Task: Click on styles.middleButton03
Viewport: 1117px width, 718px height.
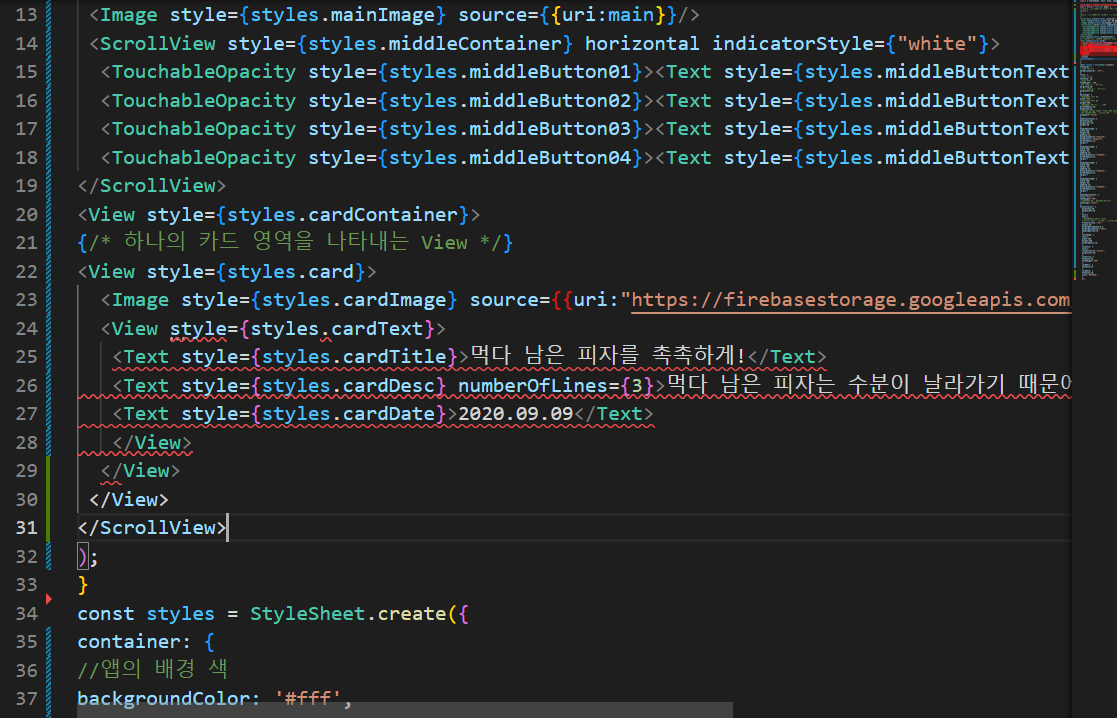Action: pos(510,129)
